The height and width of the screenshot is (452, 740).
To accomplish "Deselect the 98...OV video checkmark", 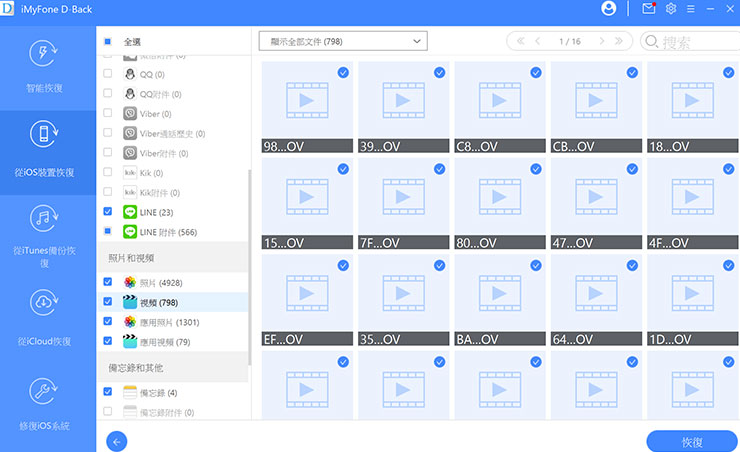I will [x=343, y=73].
